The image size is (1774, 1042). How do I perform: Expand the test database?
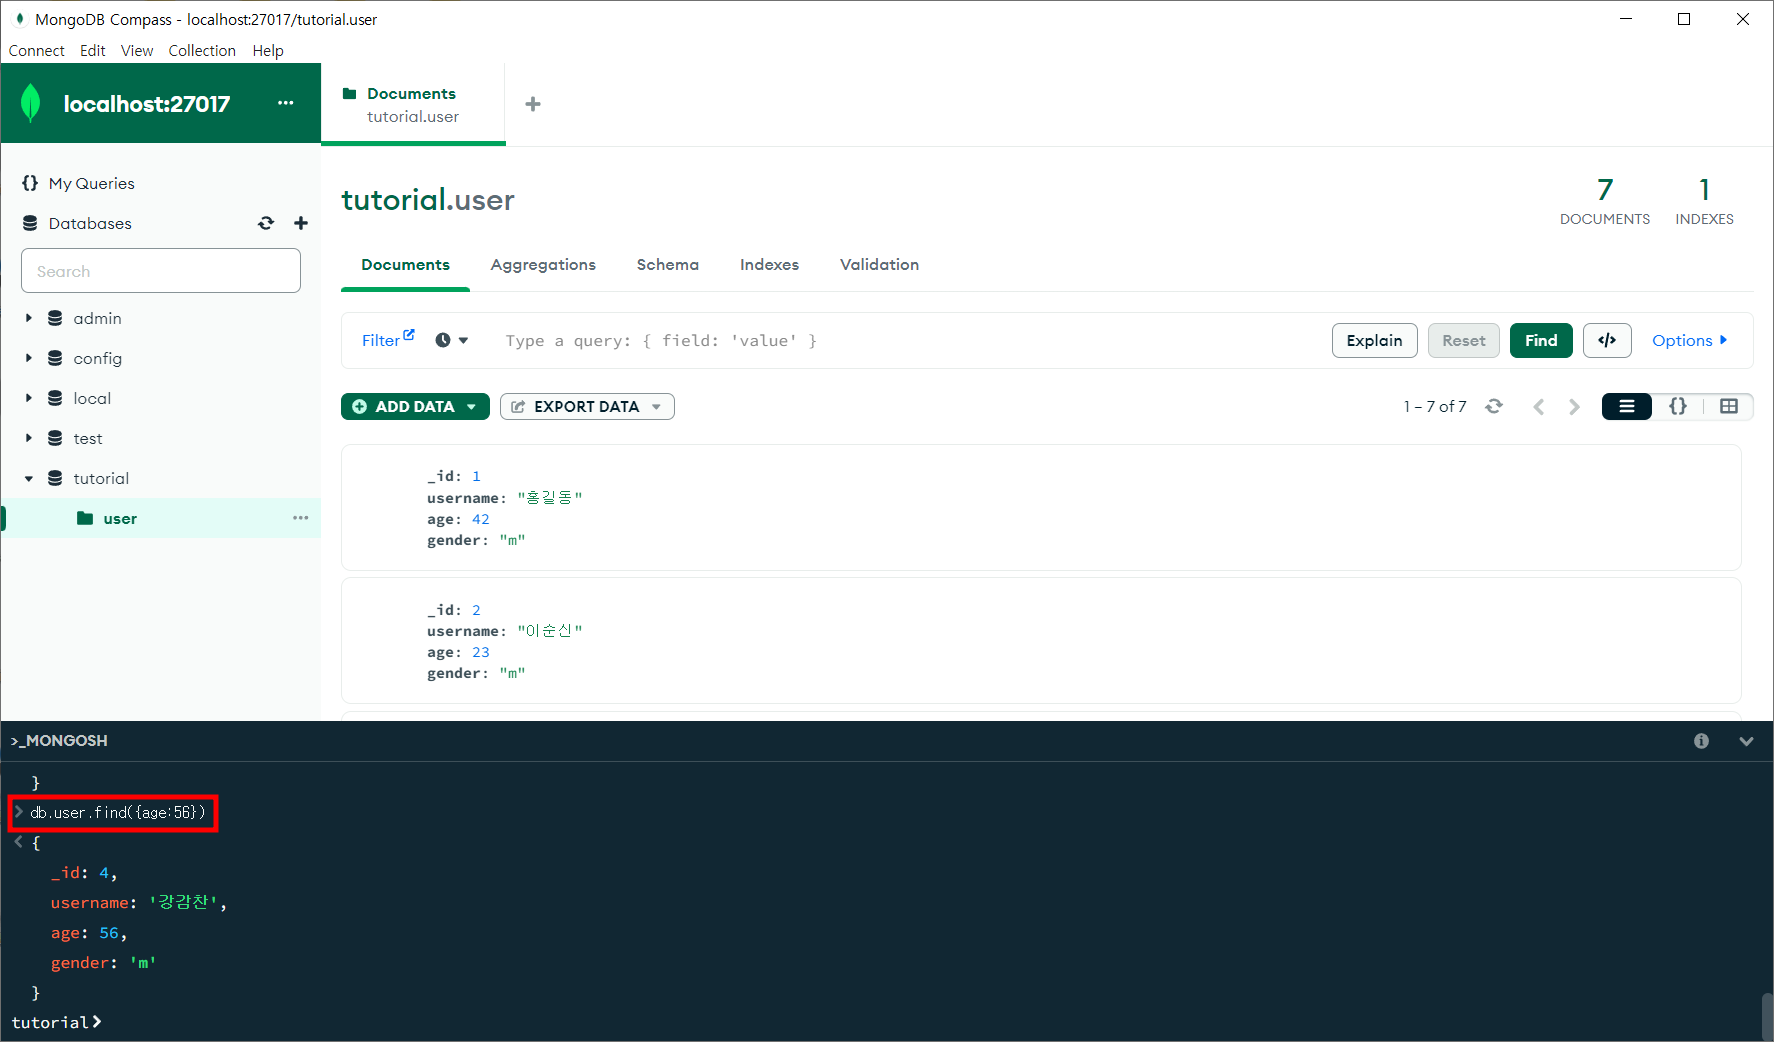(x=29, y=438)
